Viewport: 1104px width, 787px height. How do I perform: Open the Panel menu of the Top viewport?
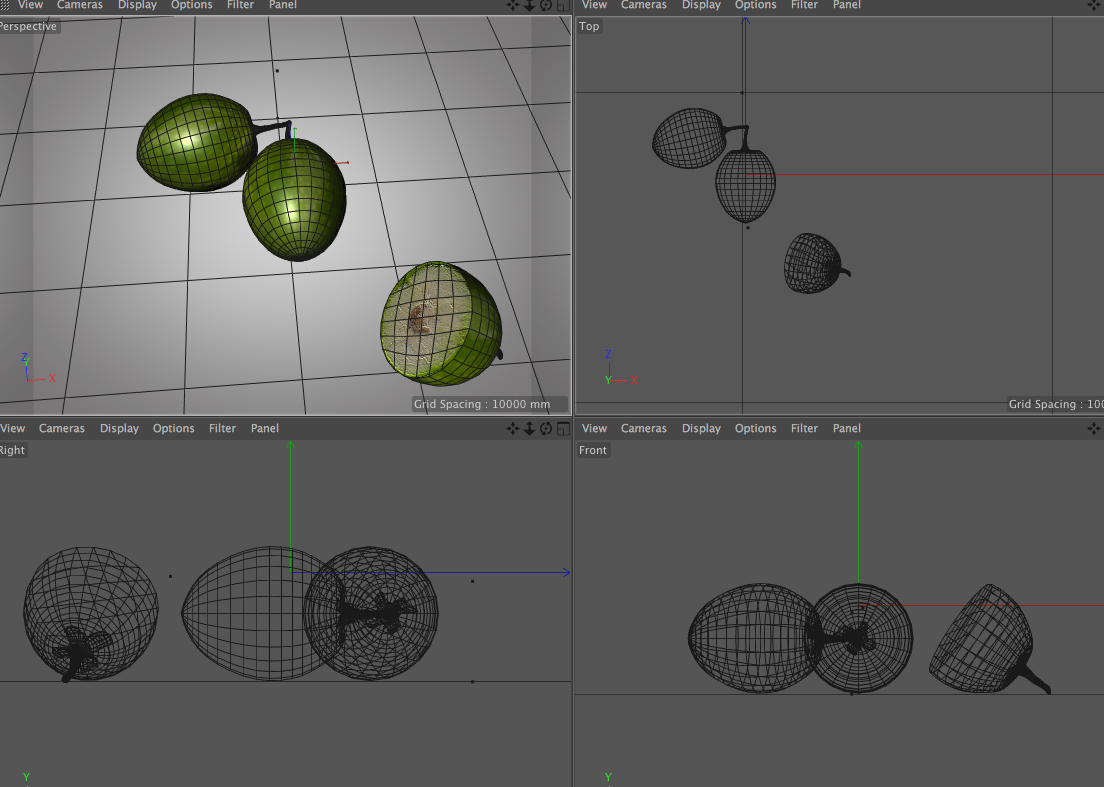pyautogui.click(x=847, y=5)
